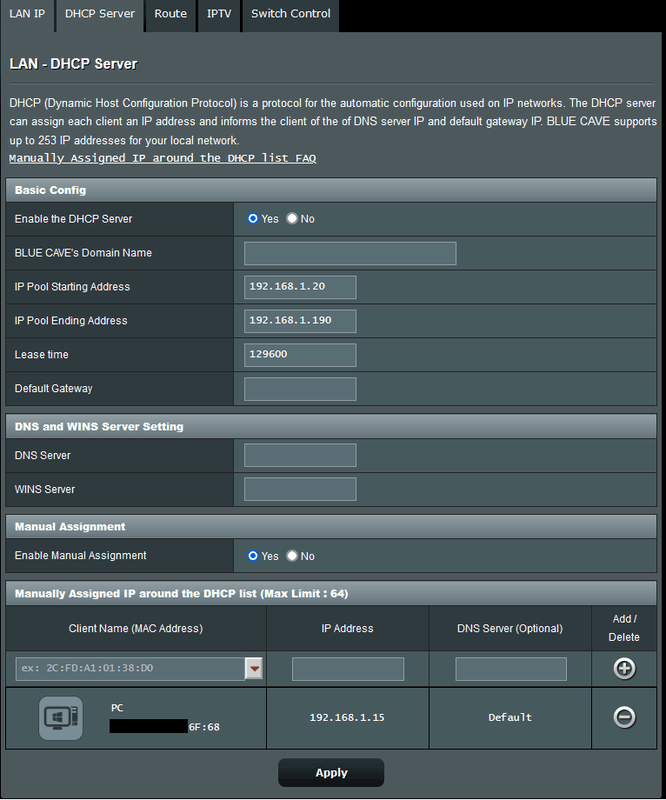Screen dimensions: 666x800
Task: Focus the new entry IP Address field
Action: tap(348, 668)
